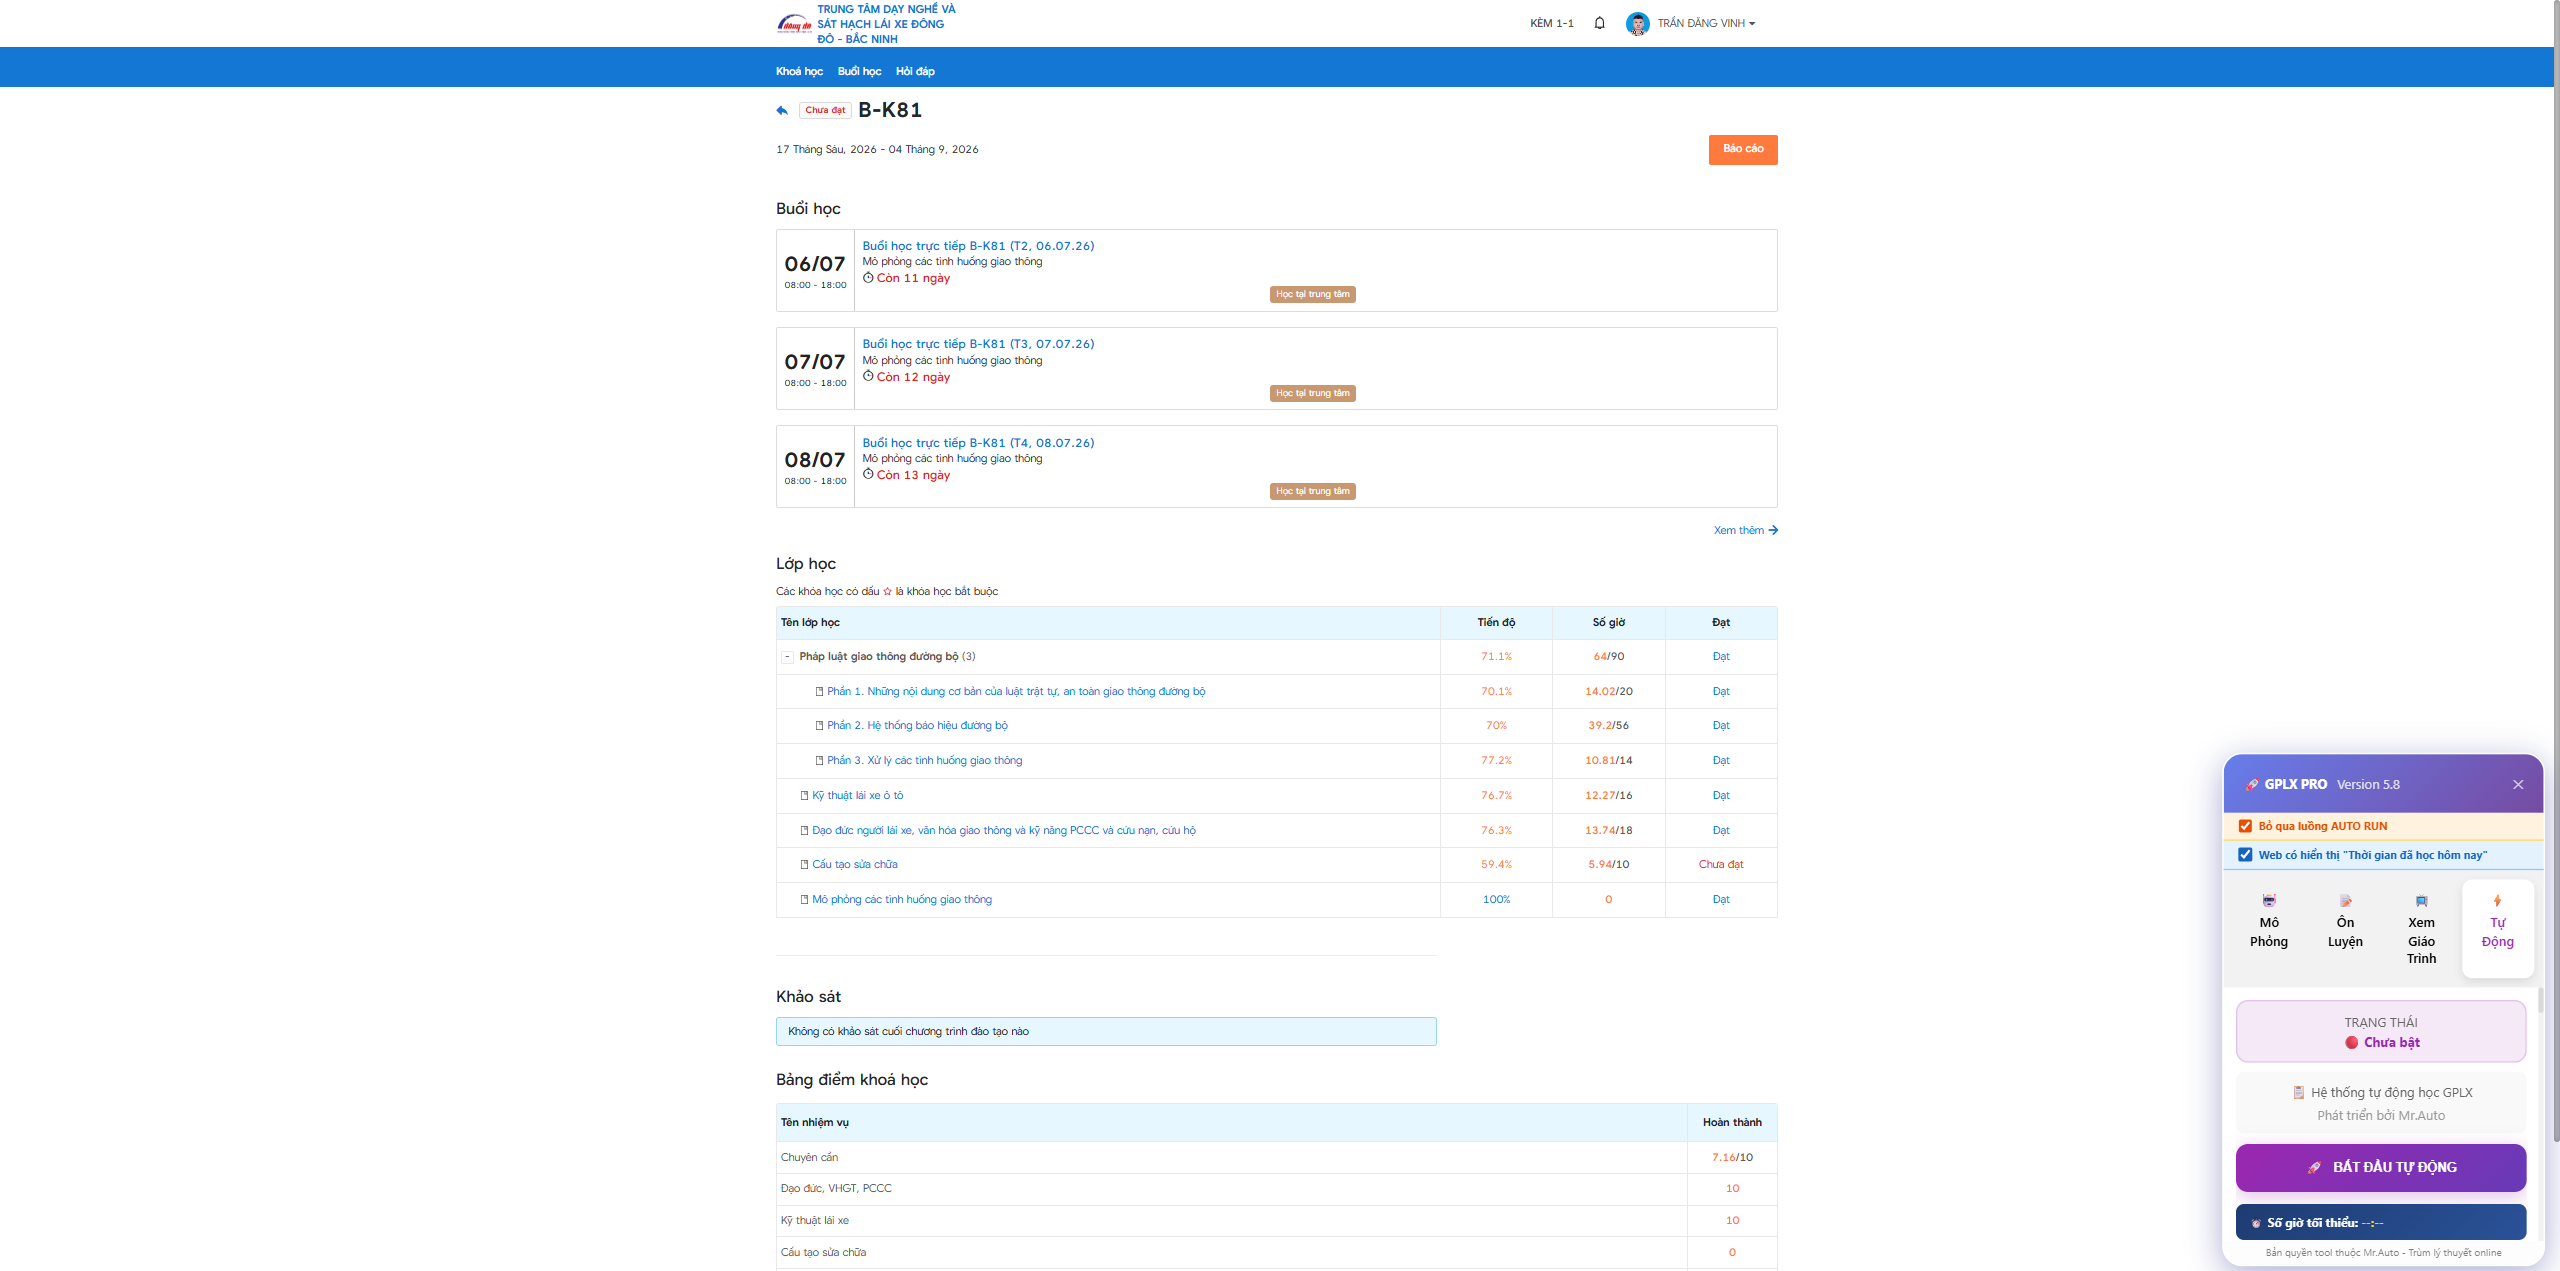
Task: Click the Học tại trung tâm tag for 07/07
Action: tap(1313, 393)
